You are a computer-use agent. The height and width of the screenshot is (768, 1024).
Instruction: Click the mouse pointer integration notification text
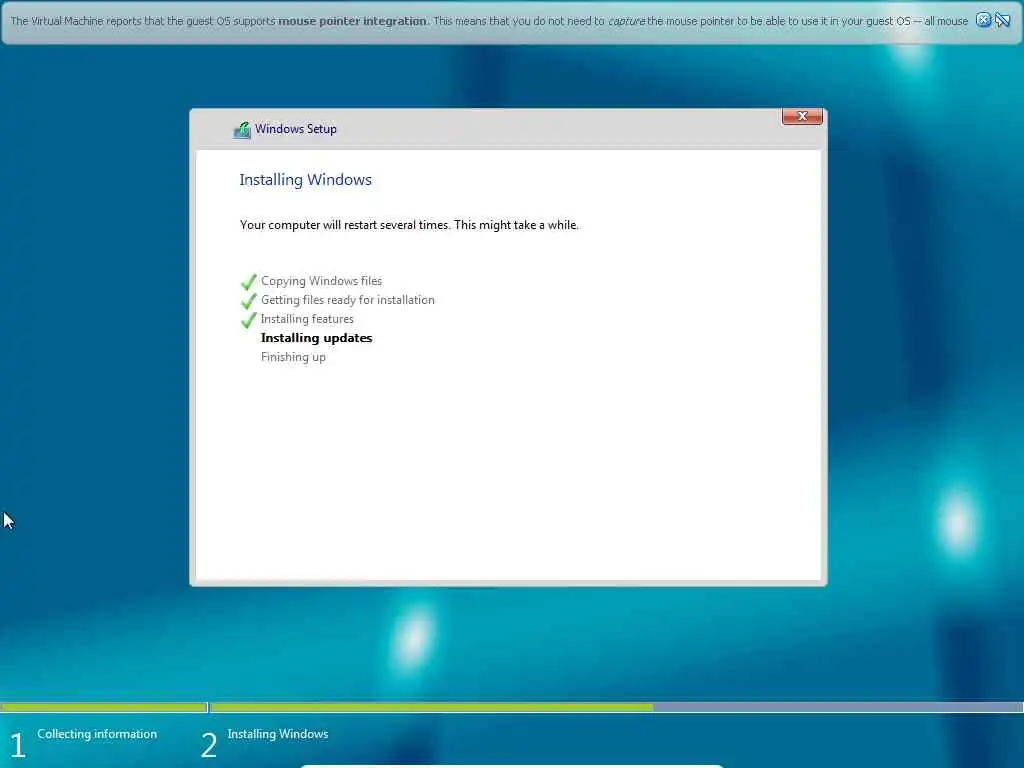tap(489, 21)
